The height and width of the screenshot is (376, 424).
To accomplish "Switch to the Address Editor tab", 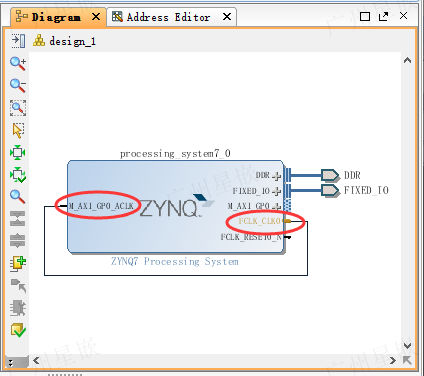I will click(168, 17).
